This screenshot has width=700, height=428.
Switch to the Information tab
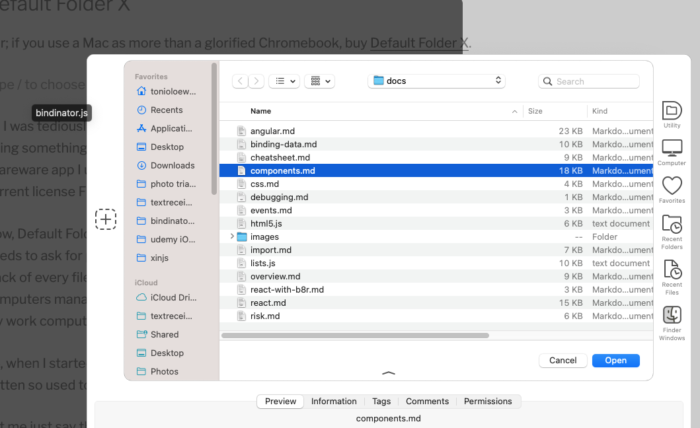tap(334, 401)
